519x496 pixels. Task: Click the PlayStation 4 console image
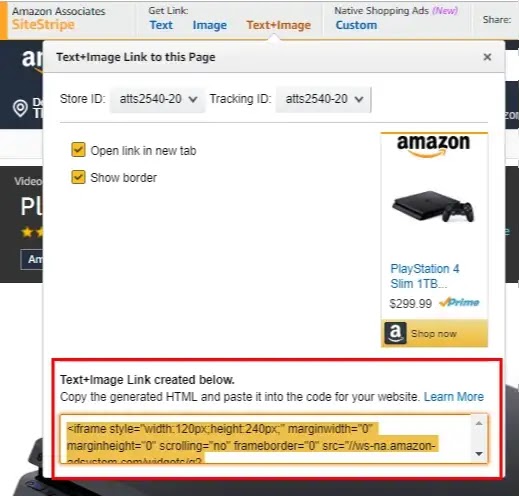tap(433, 206)
